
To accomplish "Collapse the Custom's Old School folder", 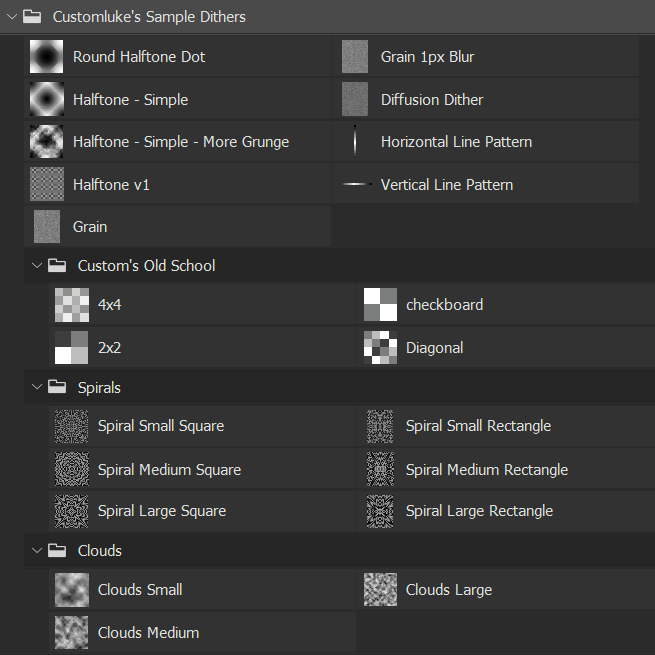I will tap(38, 266).
